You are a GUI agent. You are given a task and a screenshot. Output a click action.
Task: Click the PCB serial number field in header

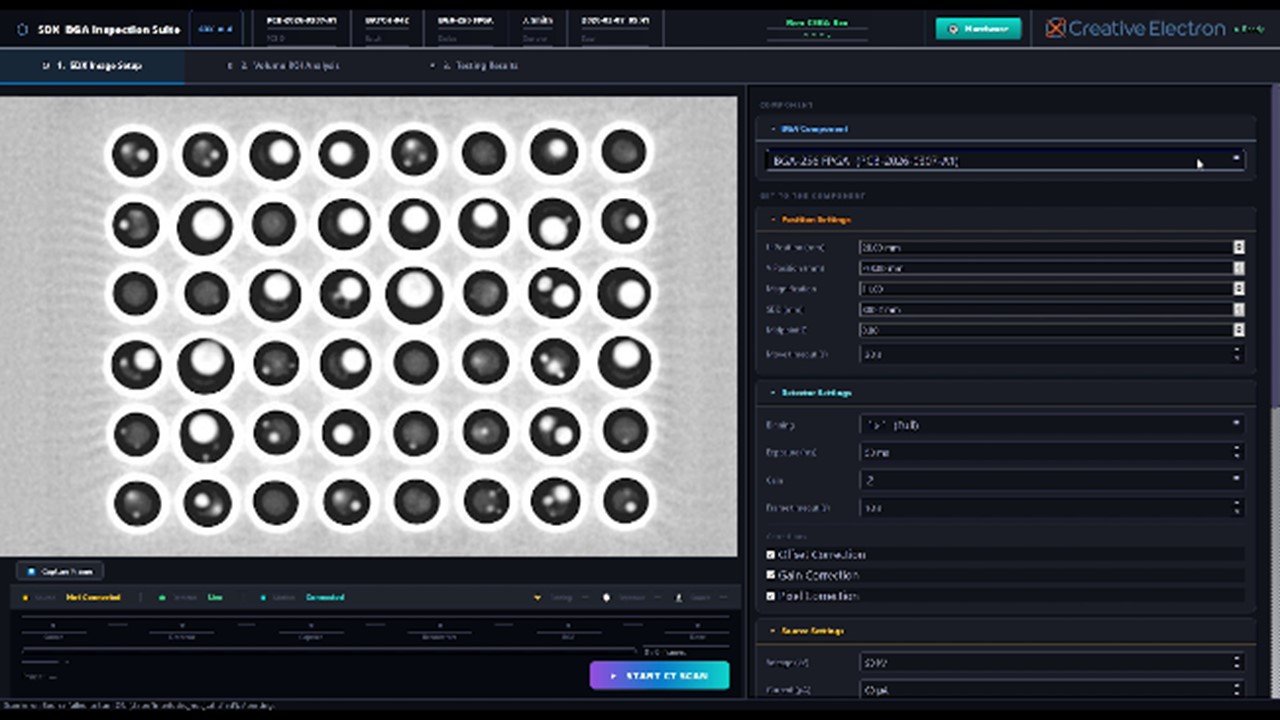[x=301, y=29]
